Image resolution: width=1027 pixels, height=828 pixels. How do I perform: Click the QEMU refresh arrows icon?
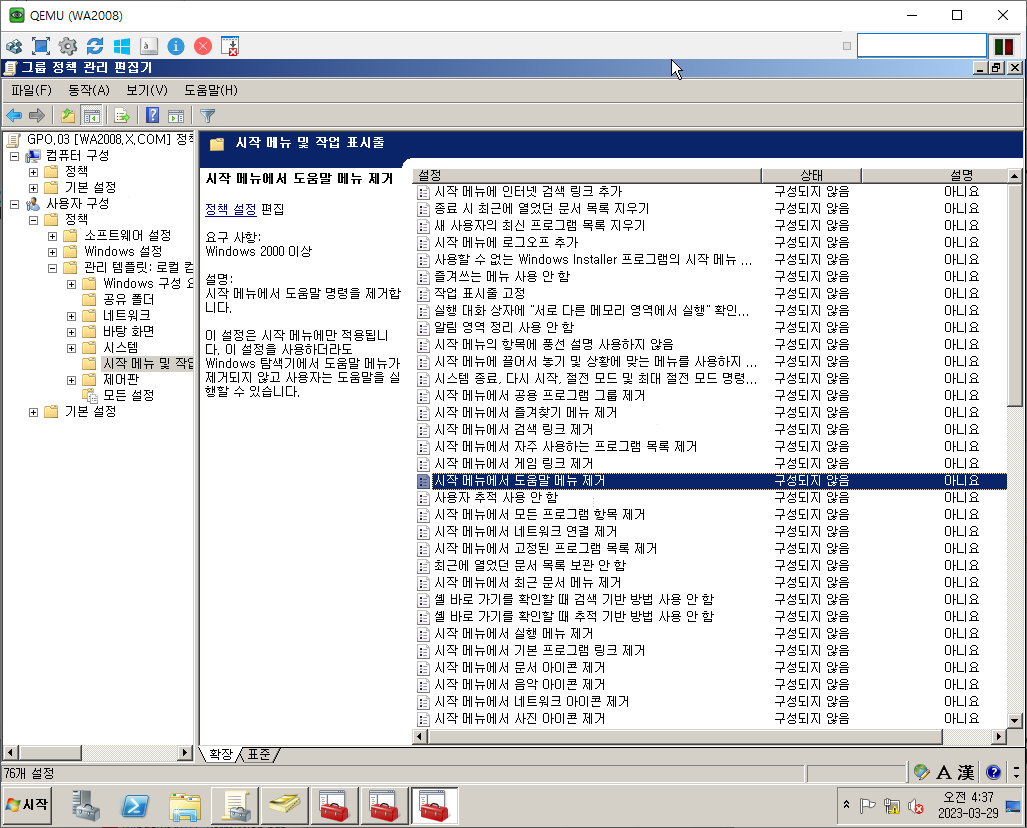(x=95, y=46)
